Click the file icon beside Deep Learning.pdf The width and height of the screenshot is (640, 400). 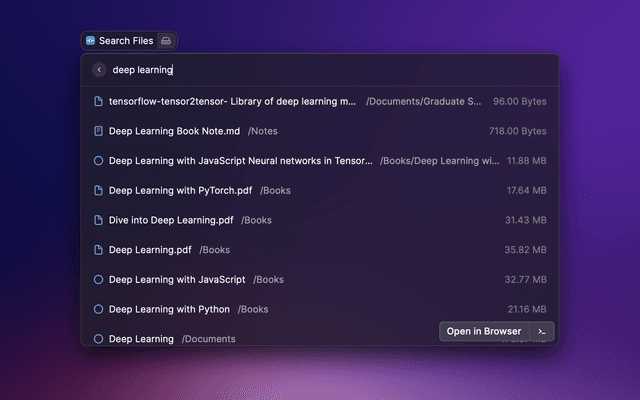click(98, 250)
